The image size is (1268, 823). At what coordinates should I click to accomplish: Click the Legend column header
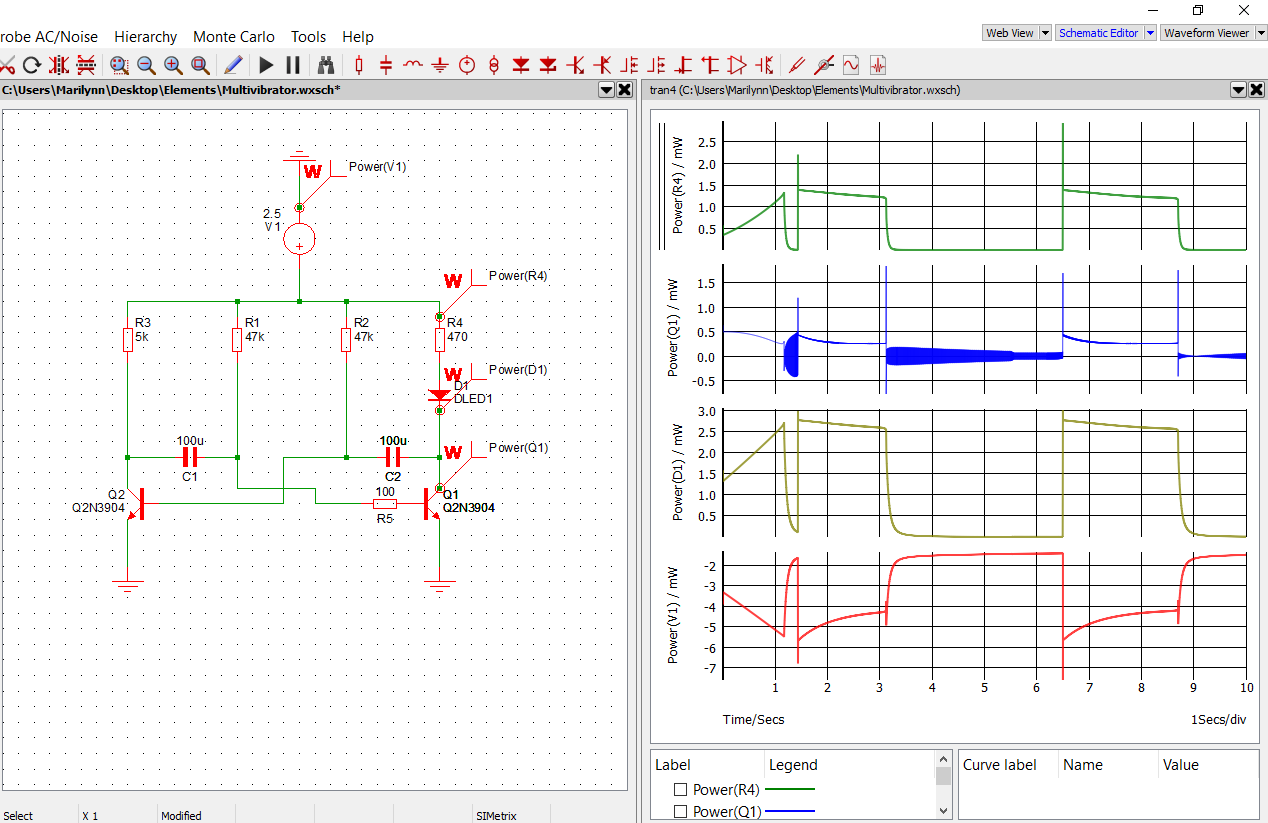click(793, 765)
